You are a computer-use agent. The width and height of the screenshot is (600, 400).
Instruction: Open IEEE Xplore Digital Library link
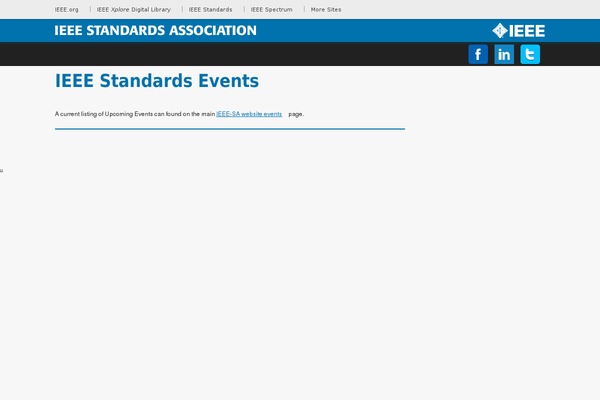[x=134, y=10]
